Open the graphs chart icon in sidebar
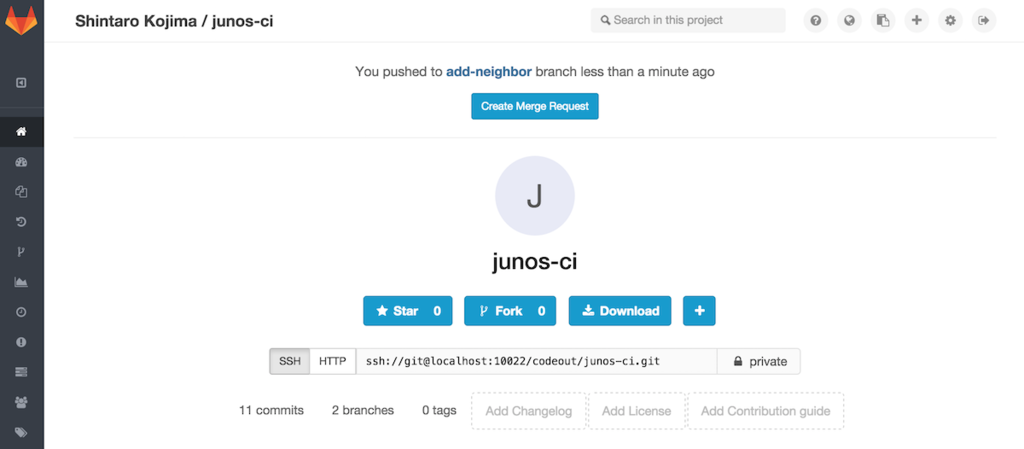This screenshot has width=1024, height=449. coord(21,282)
